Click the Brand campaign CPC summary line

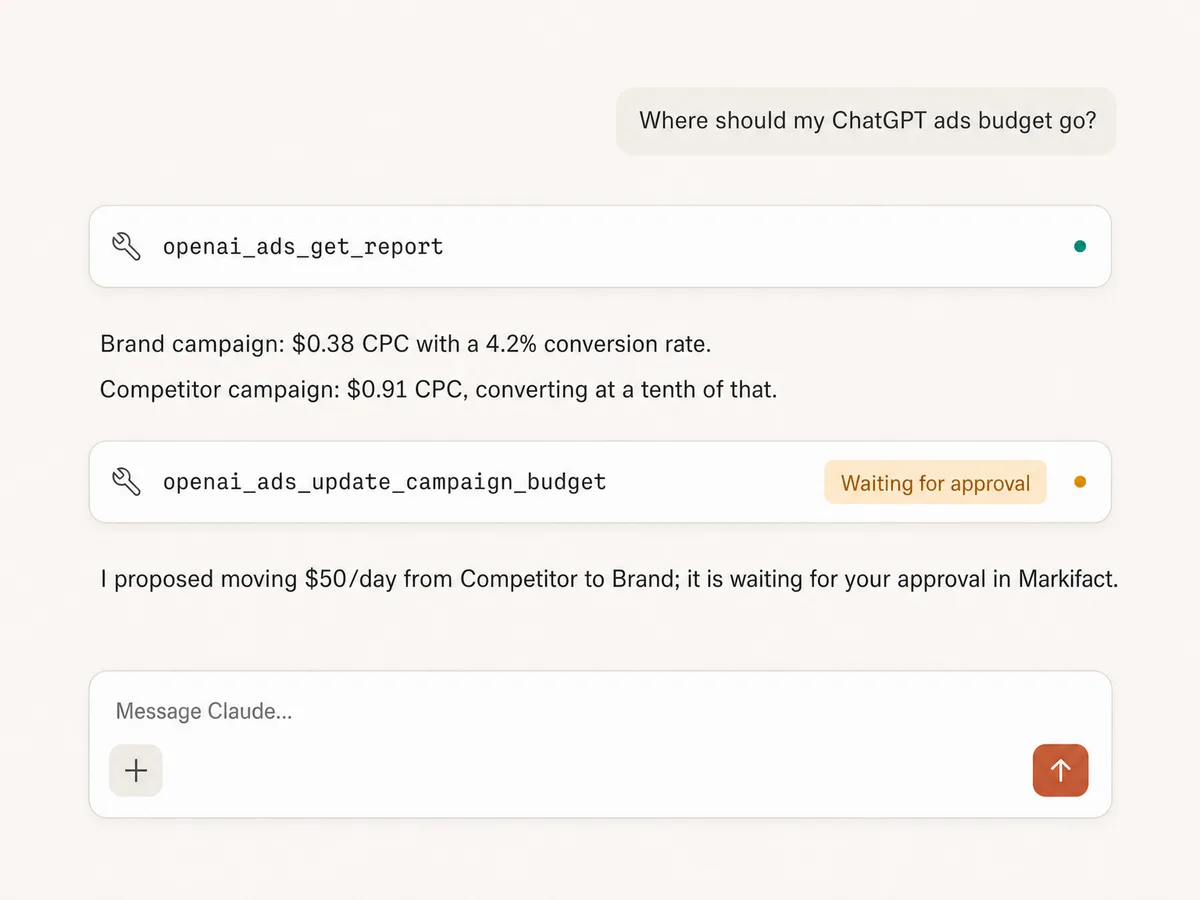pos(405,344)
